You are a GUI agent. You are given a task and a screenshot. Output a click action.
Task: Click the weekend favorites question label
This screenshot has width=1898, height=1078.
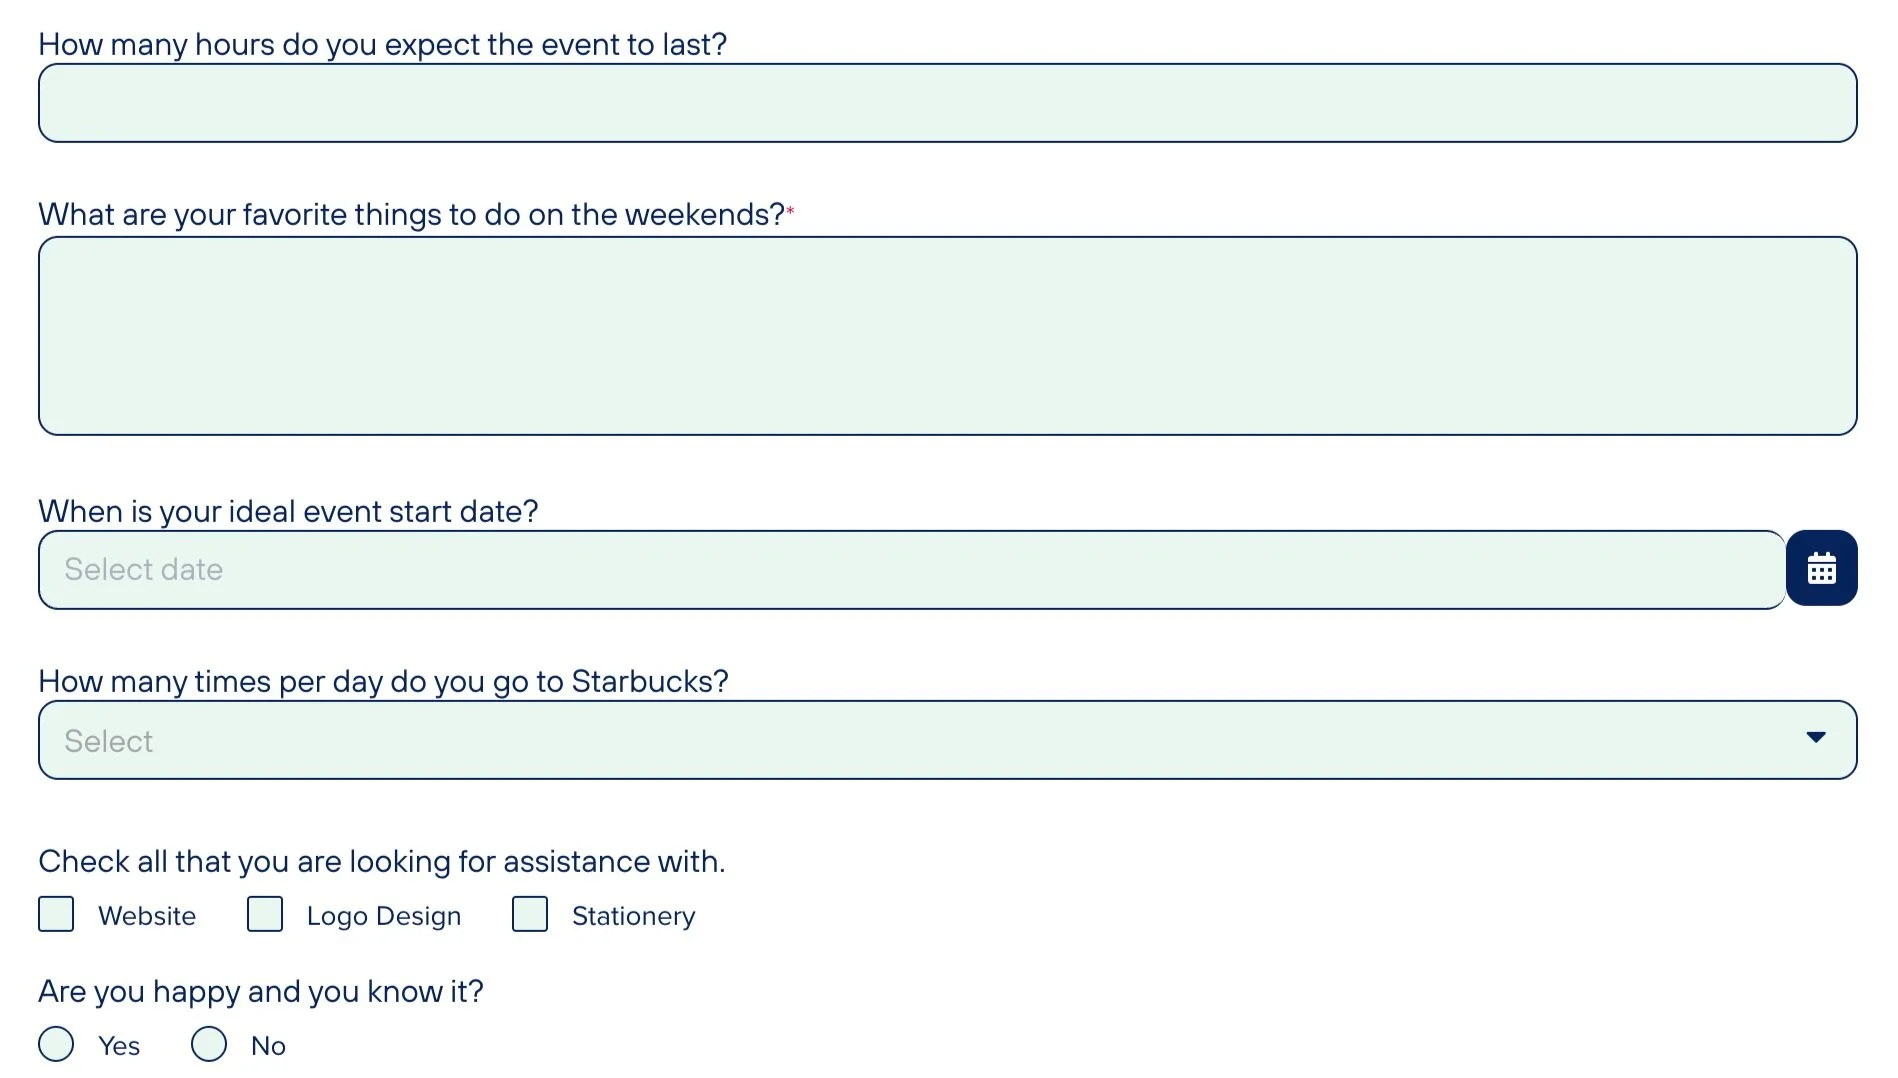(x=412, y=215)
